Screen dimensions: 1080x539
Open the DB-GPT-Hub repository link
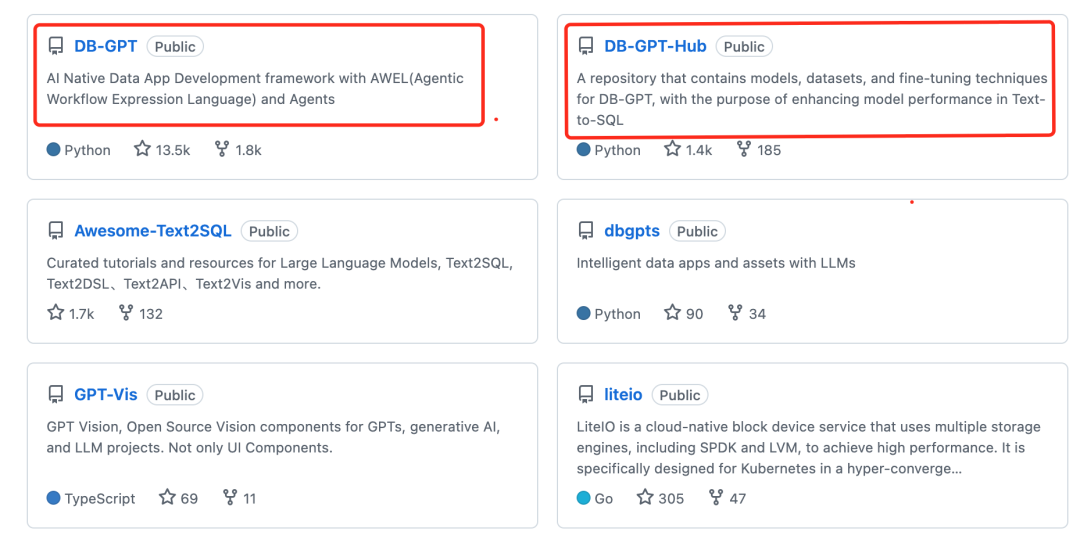tap(655, 47)
